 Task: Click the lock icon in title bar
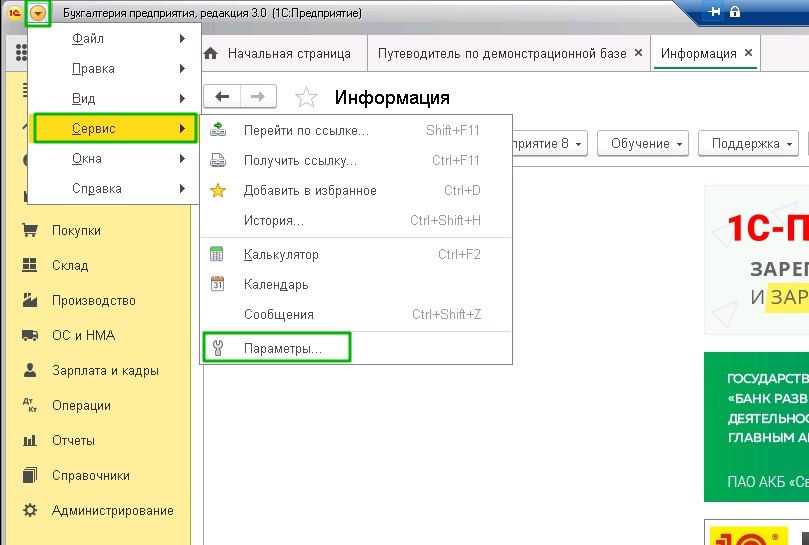pyautogui.click(x=735, y=11)
